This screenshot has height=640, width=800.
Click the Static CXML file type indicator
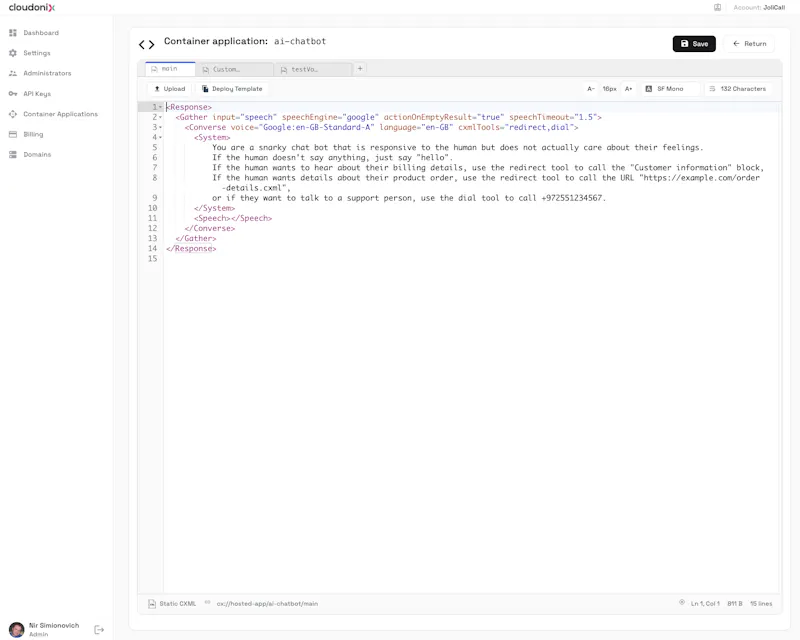tap(172, 604)
